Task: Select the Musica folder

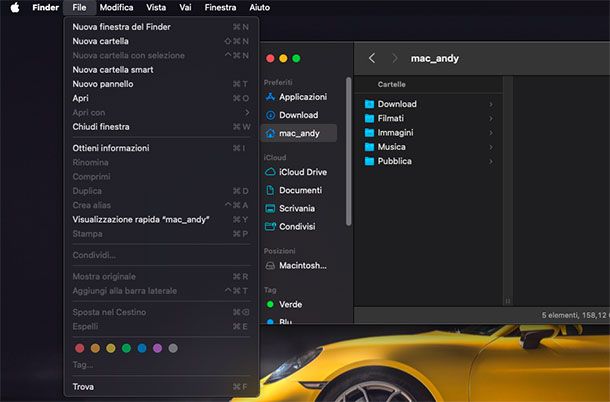Action: tap(429, 147)
